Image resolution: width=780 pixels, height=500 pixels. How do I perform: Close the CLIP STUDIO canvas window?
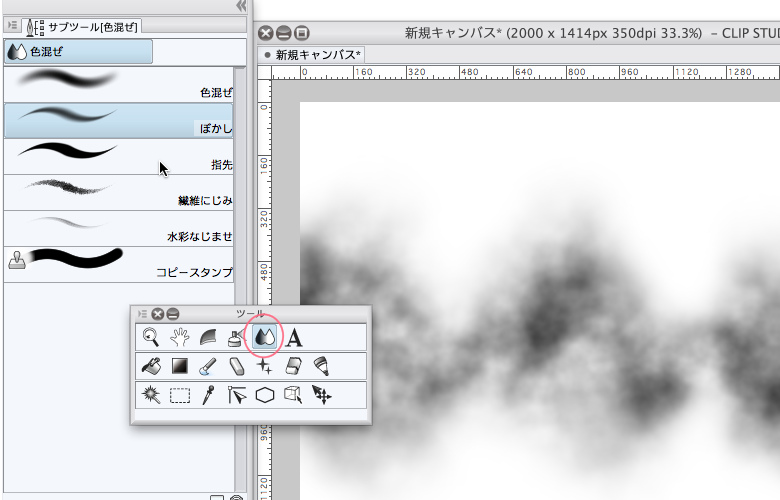pyautogui.click(x=266, y=33)
